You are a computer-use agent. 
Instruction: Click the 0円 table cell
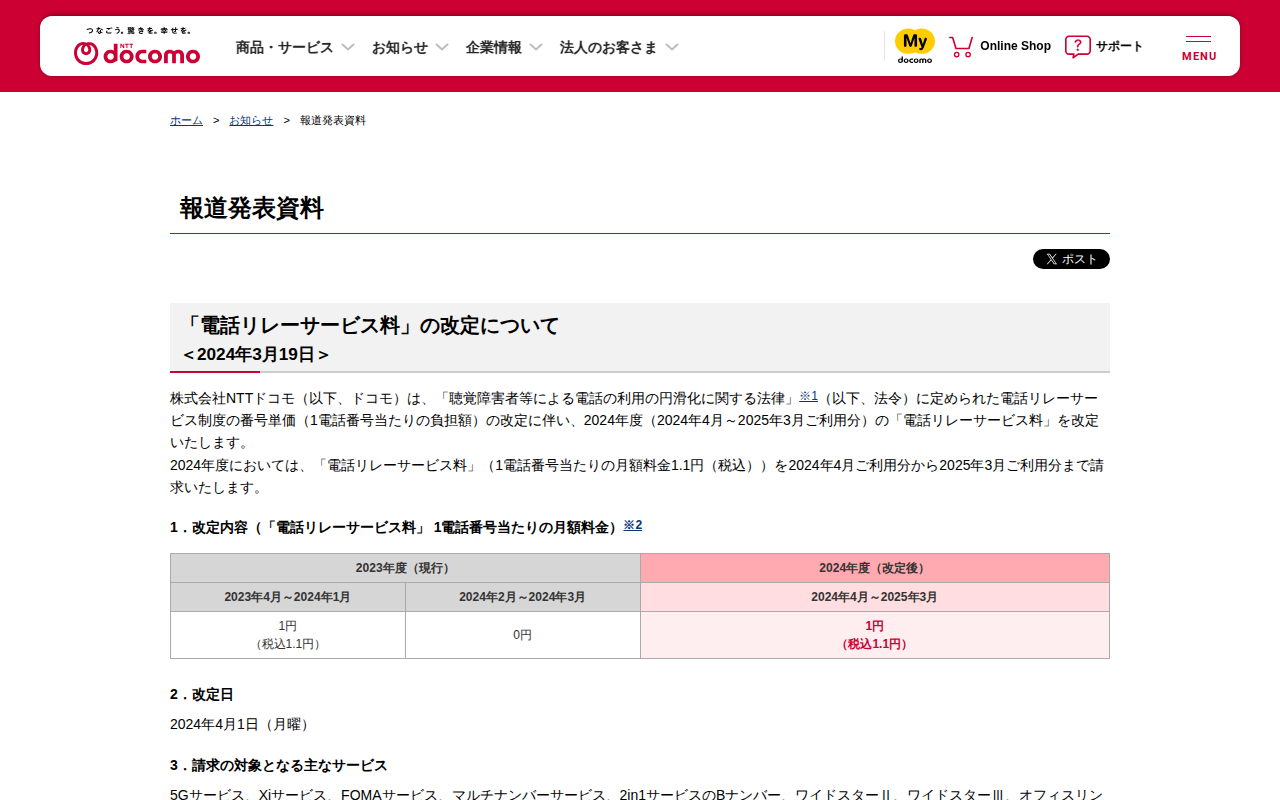523,635
